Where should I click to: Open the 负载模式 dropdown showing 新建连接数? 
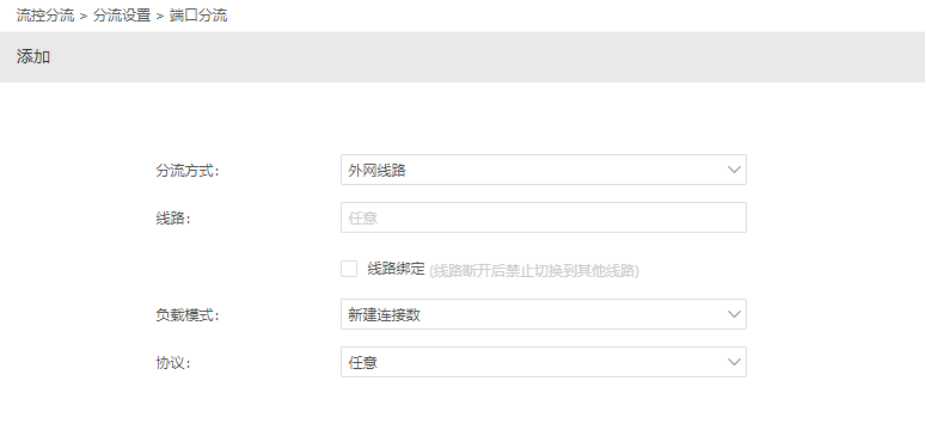(543, 314)
